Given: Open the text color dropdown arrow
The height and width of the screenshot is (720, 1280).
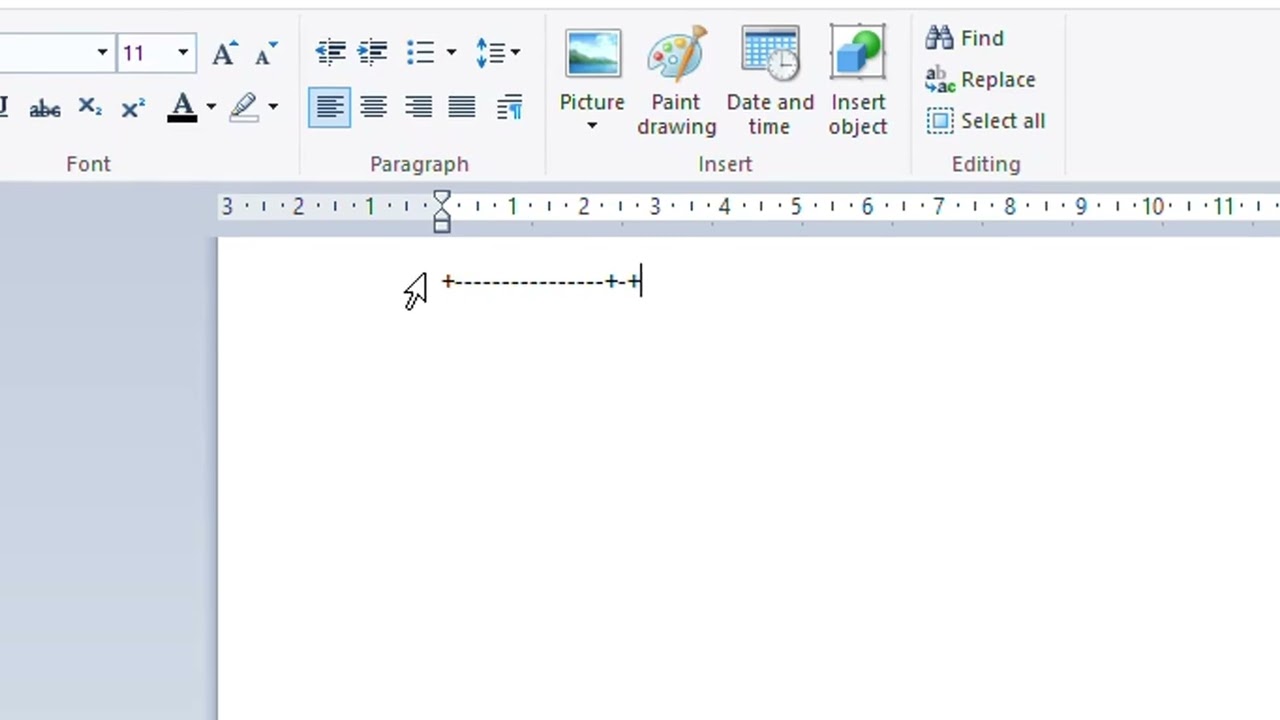Looking at the screenshot, I should click(211, 108).
